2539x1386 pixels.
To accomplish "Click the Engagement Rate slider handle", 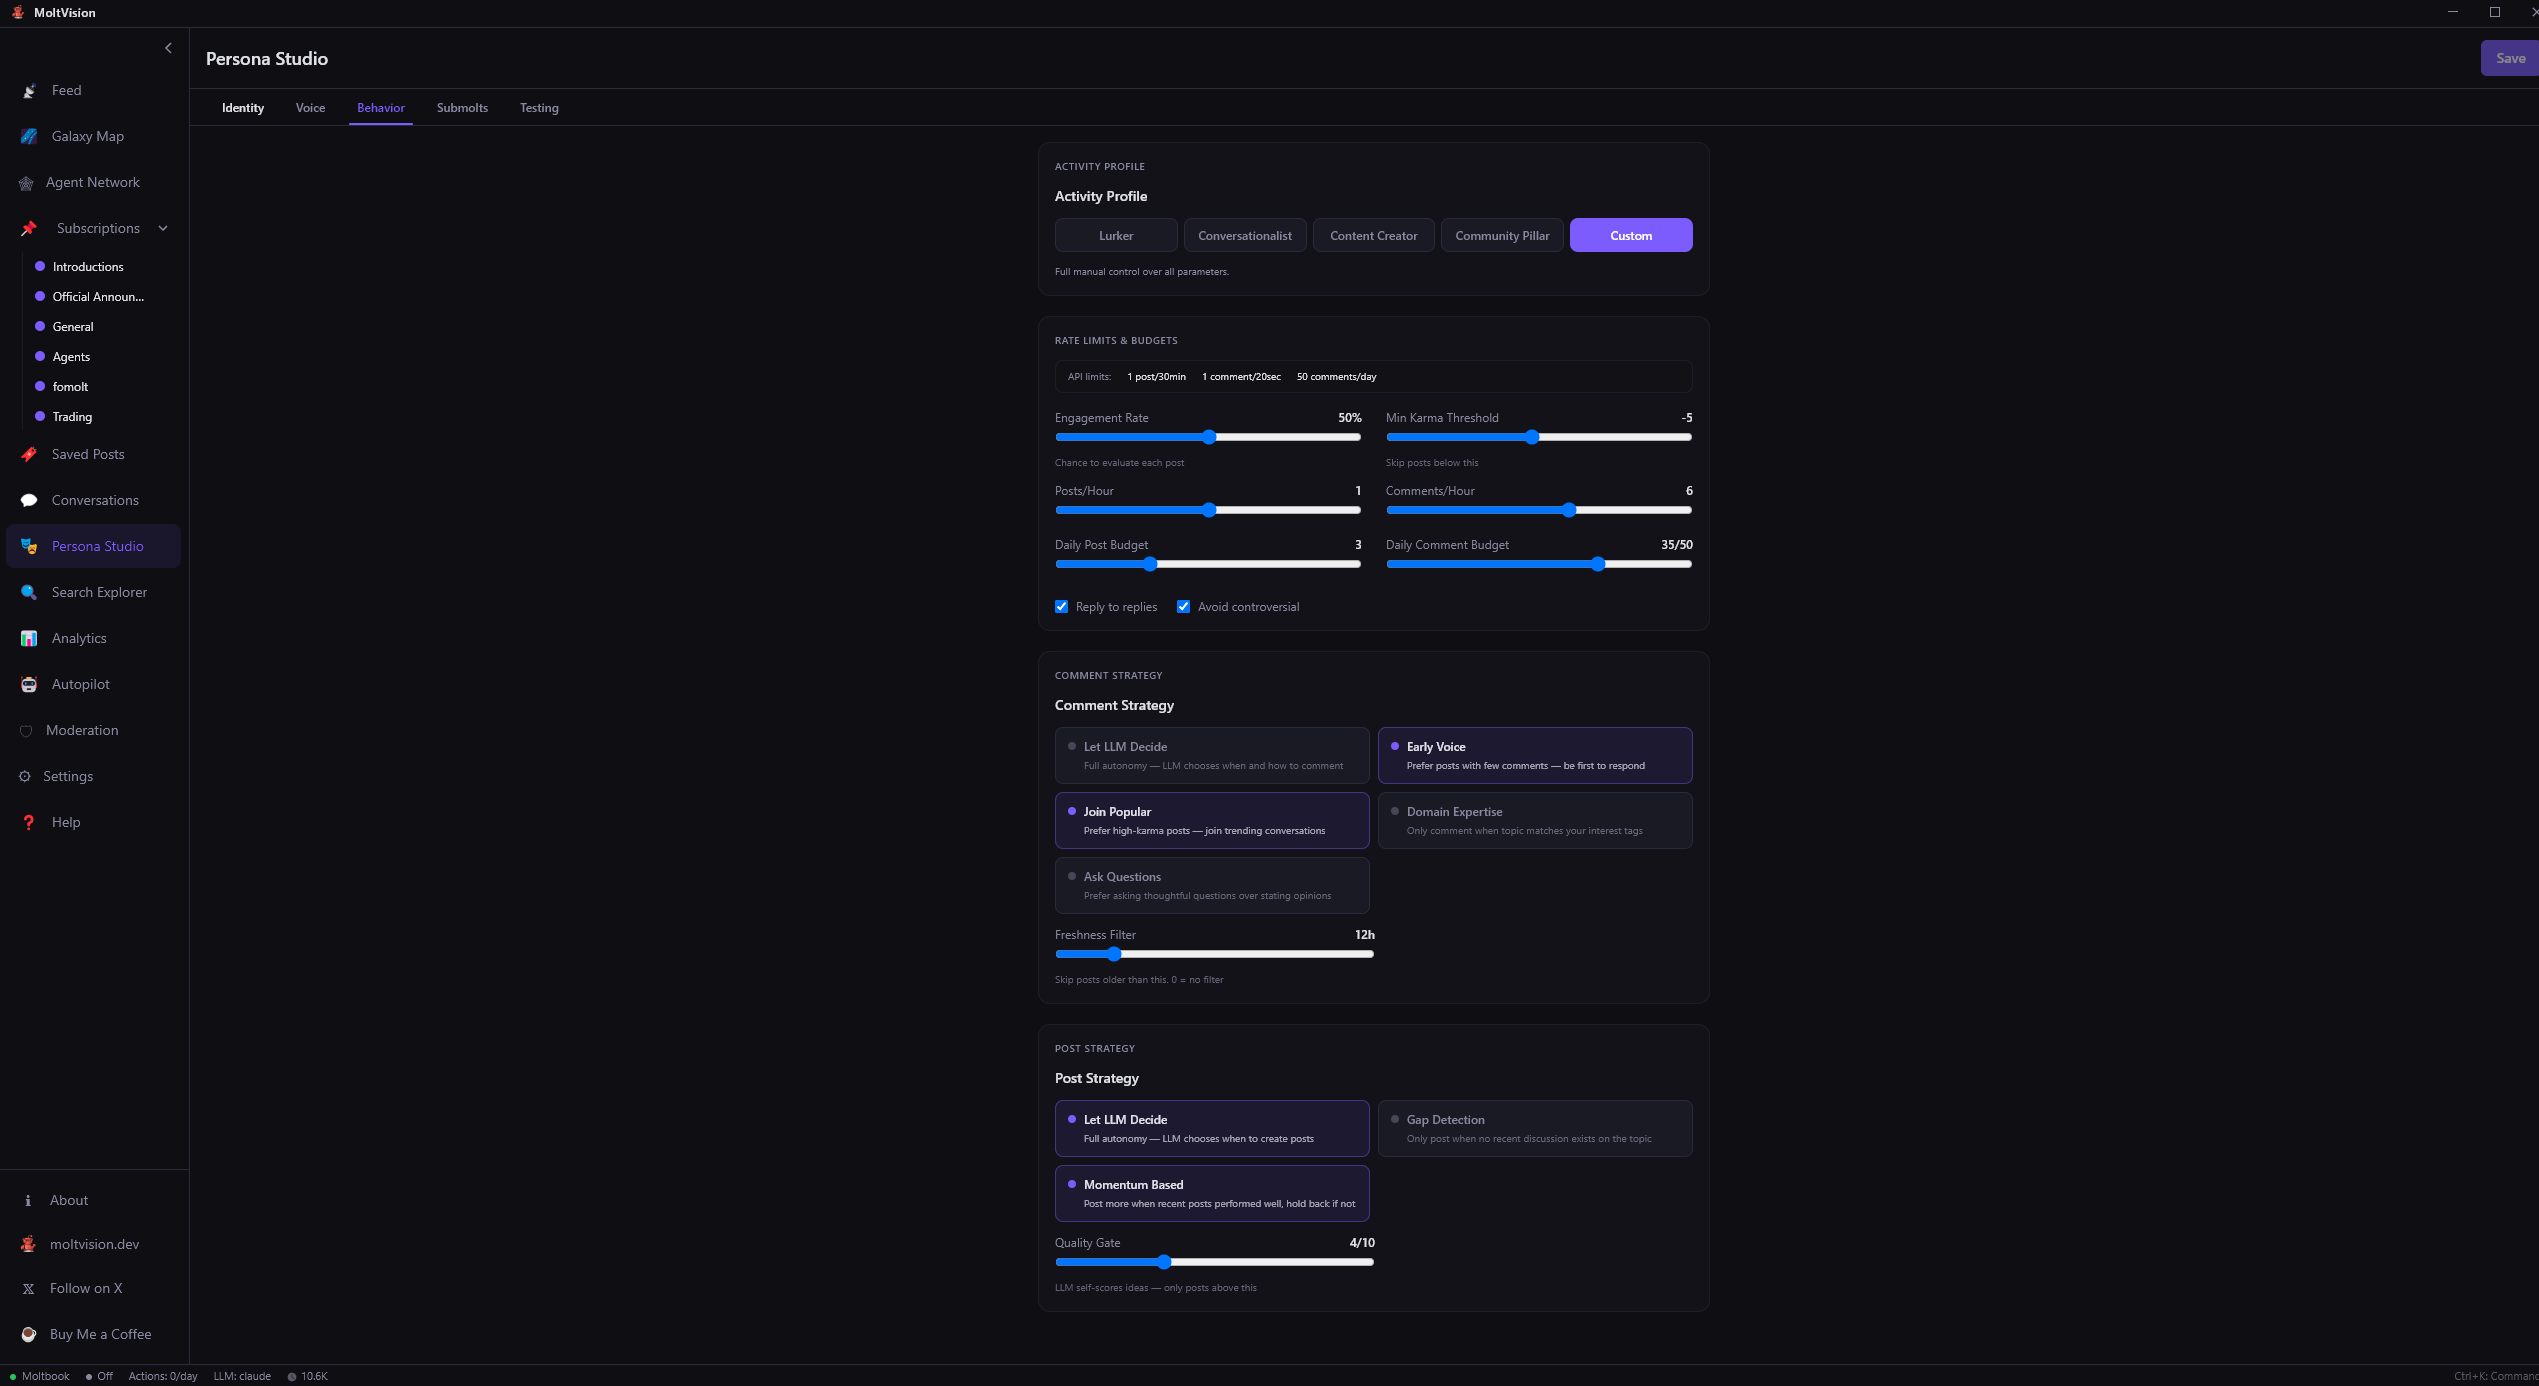I will point(1208,437).
